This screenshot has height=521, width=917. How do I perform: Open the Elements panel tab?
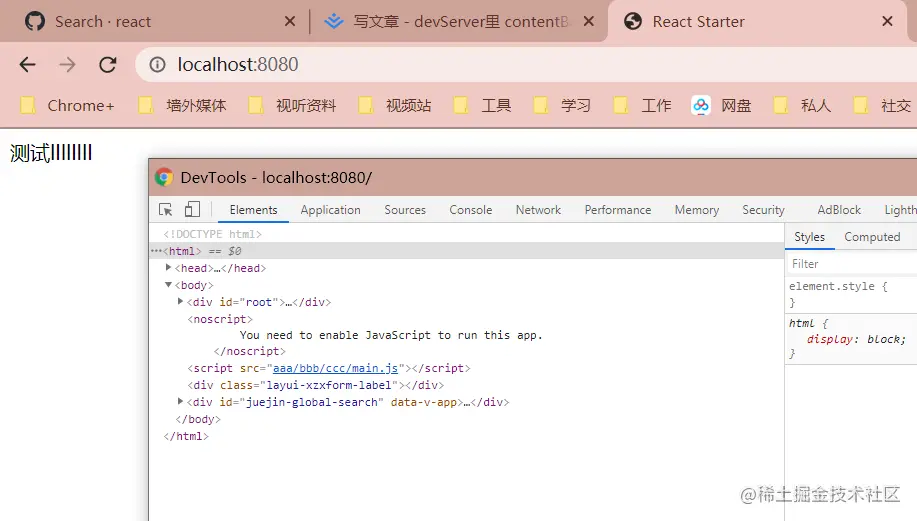[253, 210]
